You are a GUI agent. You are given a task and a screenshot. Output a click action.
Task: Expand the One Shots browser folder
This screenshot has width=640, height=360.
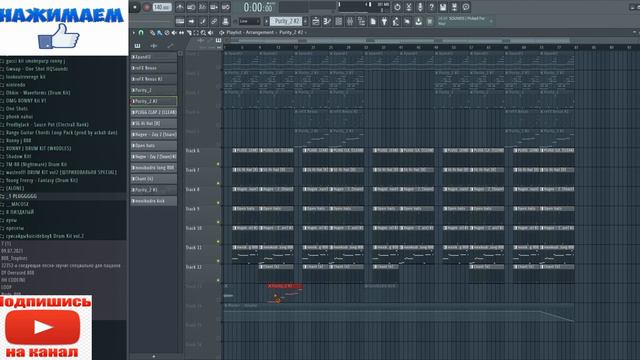(16, 109)
